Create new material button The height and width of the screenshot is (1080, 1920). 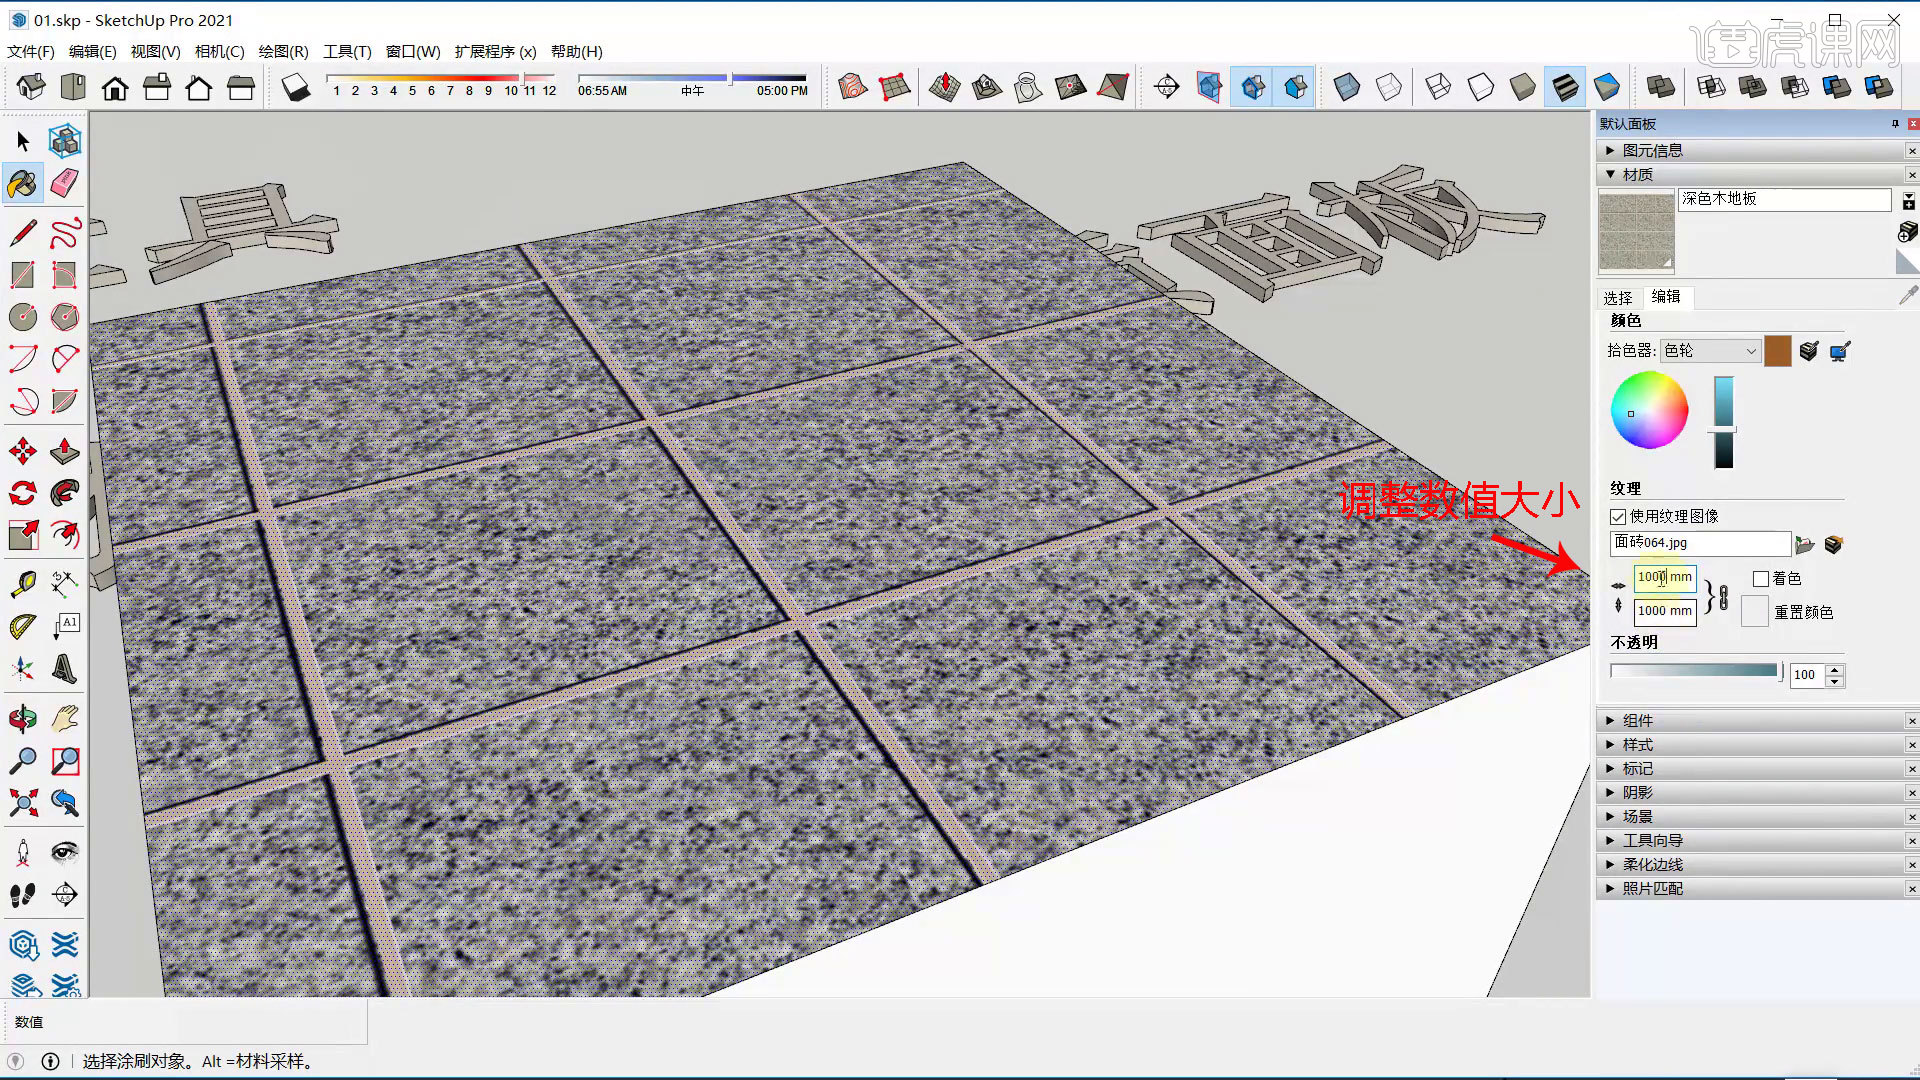pos(1908,232)
